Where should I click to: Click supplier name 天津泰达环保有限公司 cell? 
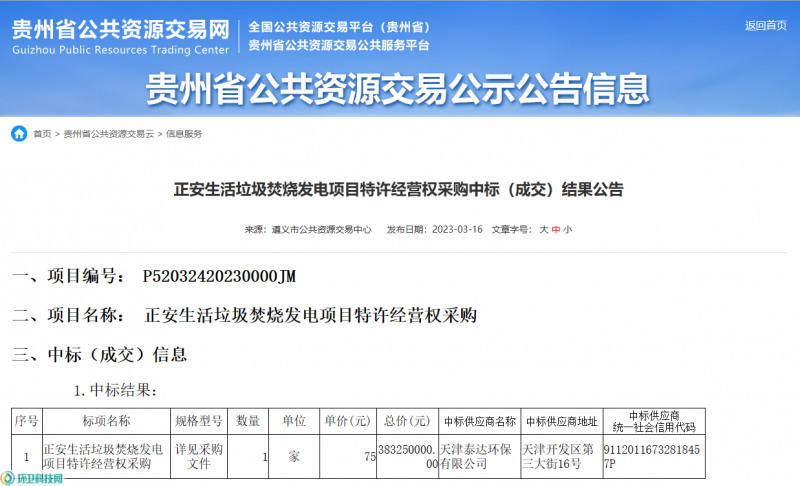[479, 456]
